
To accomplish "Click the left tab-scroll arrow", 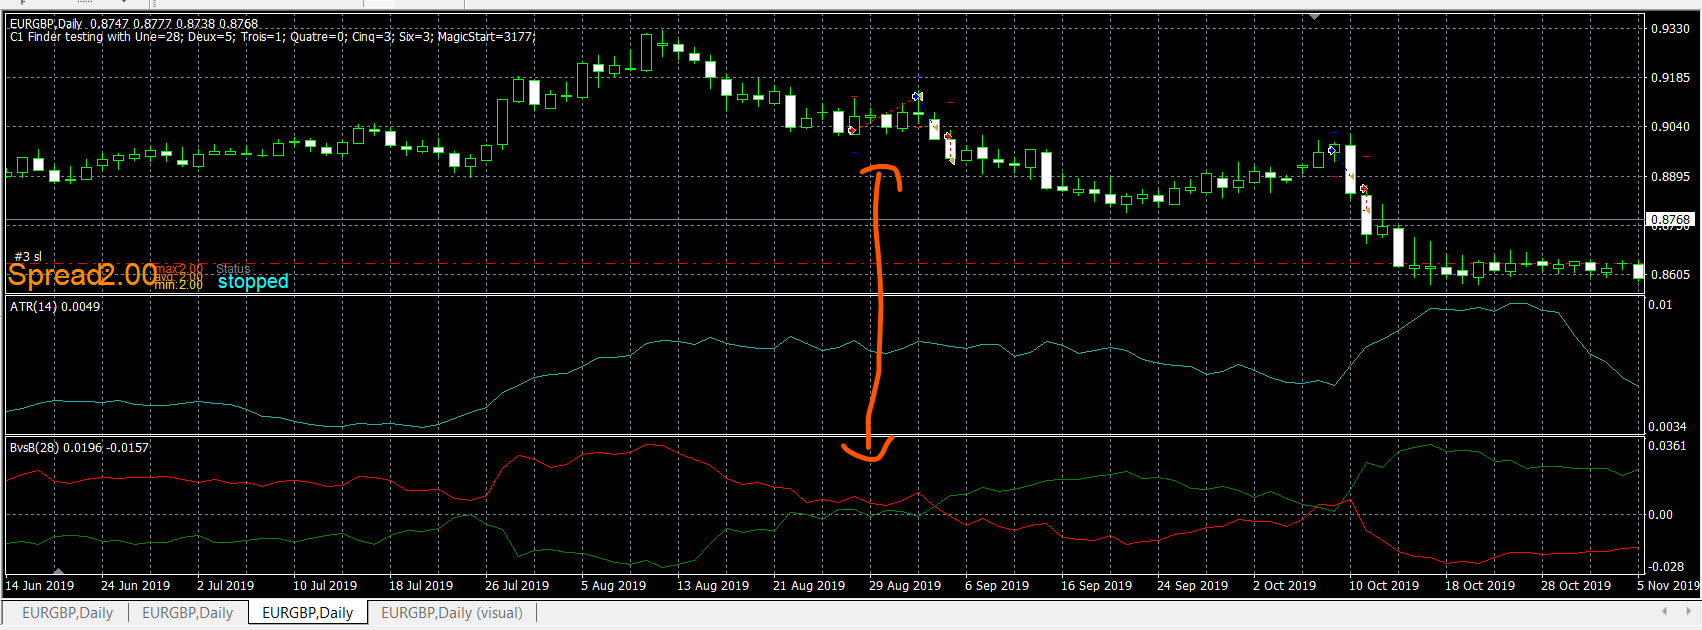I will point(1664,611).
